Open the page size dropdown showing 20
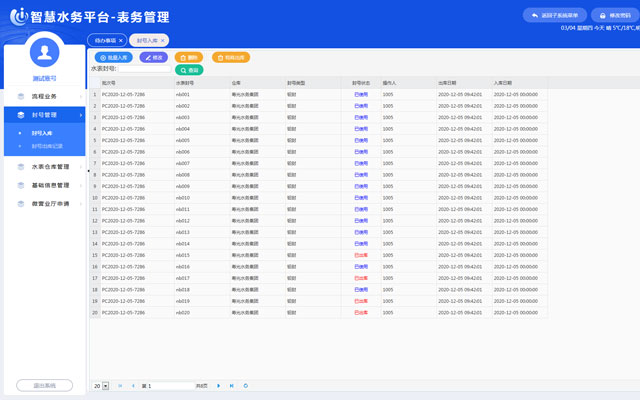640x400 pixels. tap(106, 385)
